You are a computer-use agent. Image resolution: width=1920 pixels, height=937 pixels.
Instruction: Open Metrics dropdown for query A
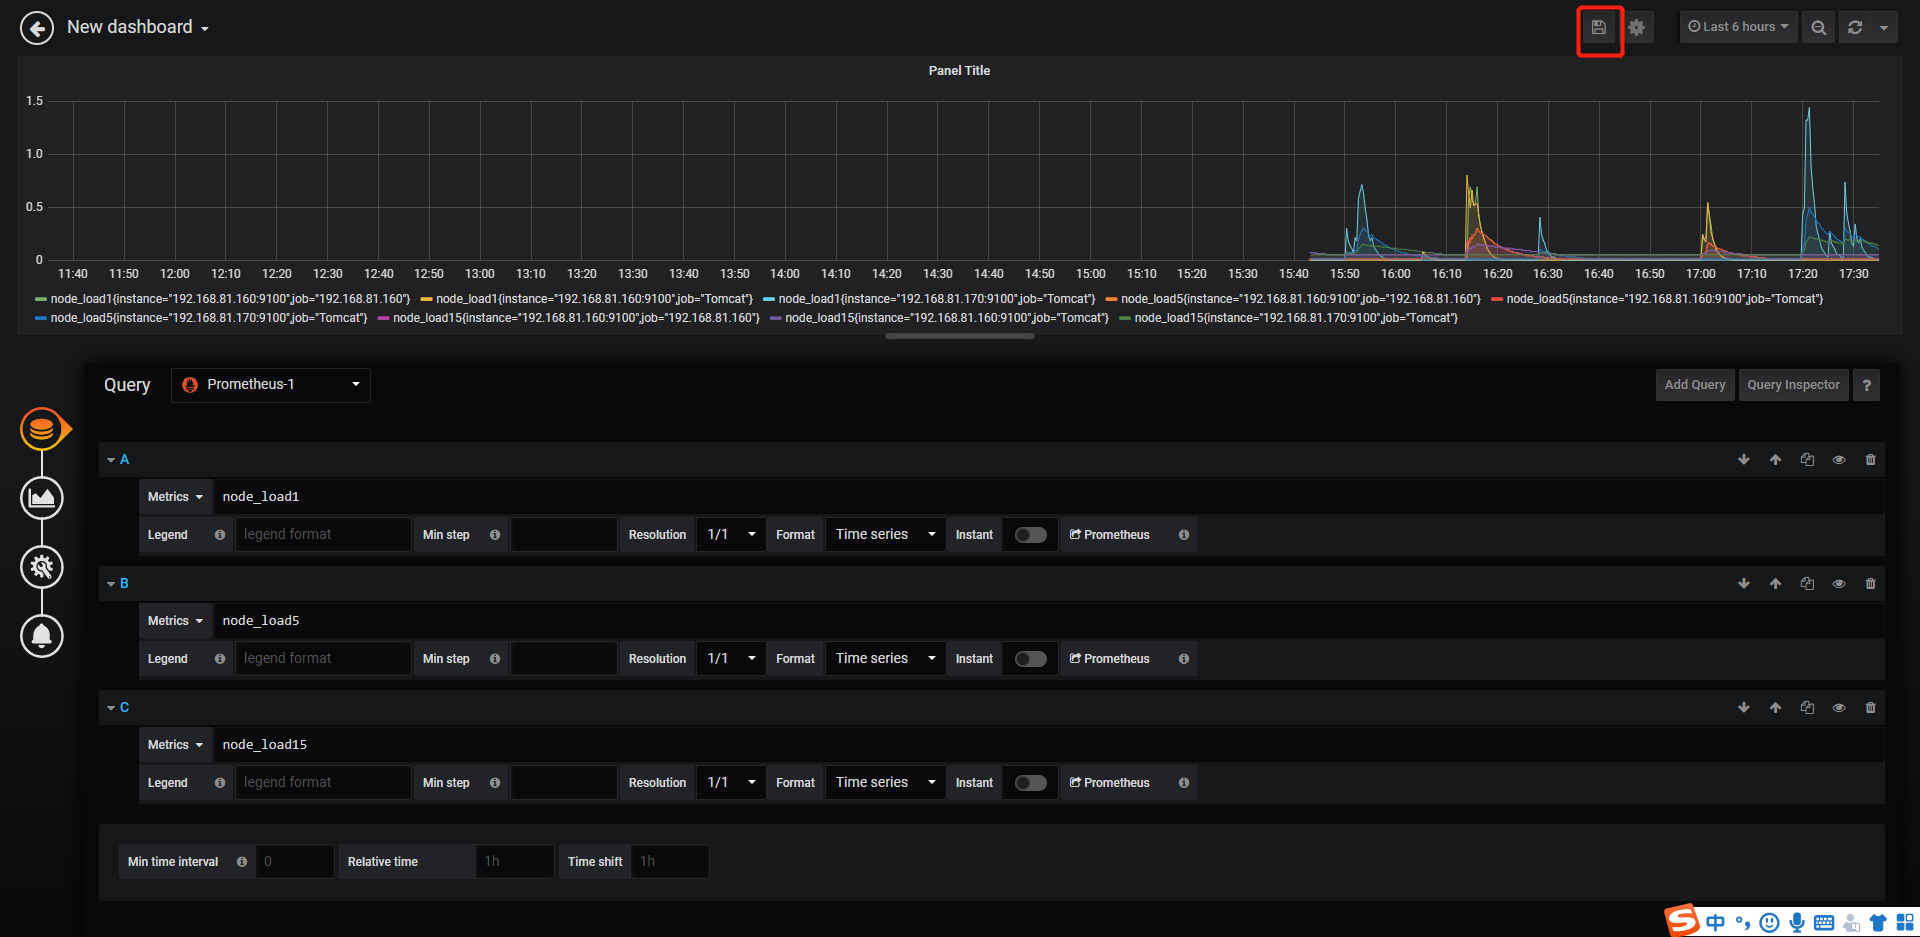176,497
